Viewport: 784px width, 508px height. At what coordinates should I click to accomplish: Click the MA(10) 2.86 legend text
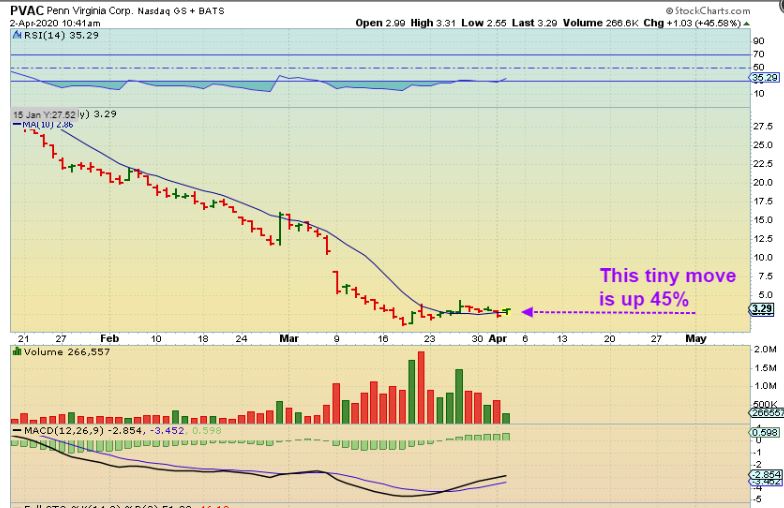coord(48,124)
